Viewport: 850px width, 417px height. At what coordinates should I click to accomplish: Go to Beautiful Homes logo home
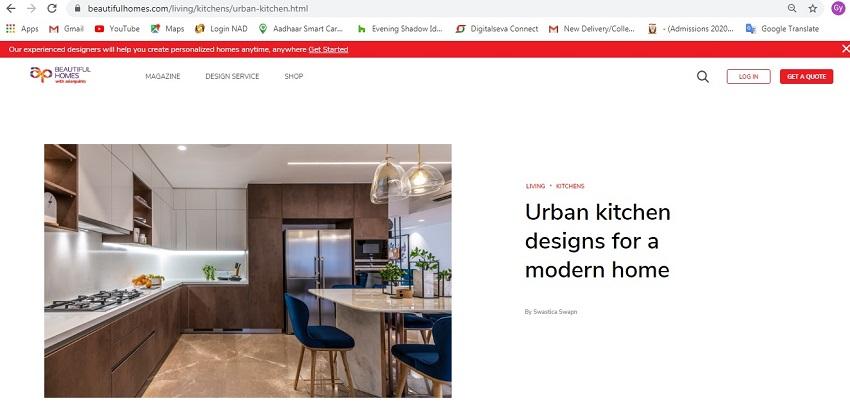tap(60, 75)
